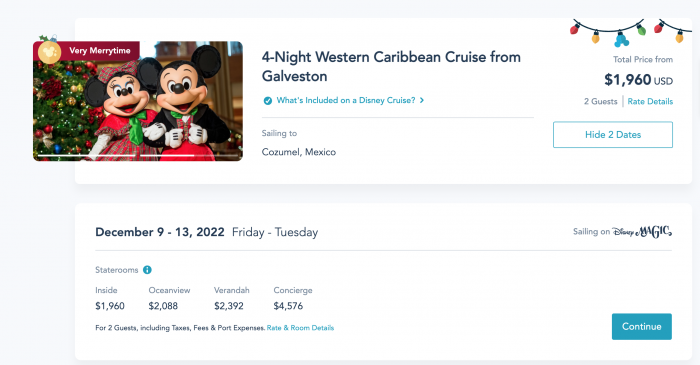Click Continue for December 9-13 sailing
The height and width of the screenshot is (365, 700).
click(642, 327)
